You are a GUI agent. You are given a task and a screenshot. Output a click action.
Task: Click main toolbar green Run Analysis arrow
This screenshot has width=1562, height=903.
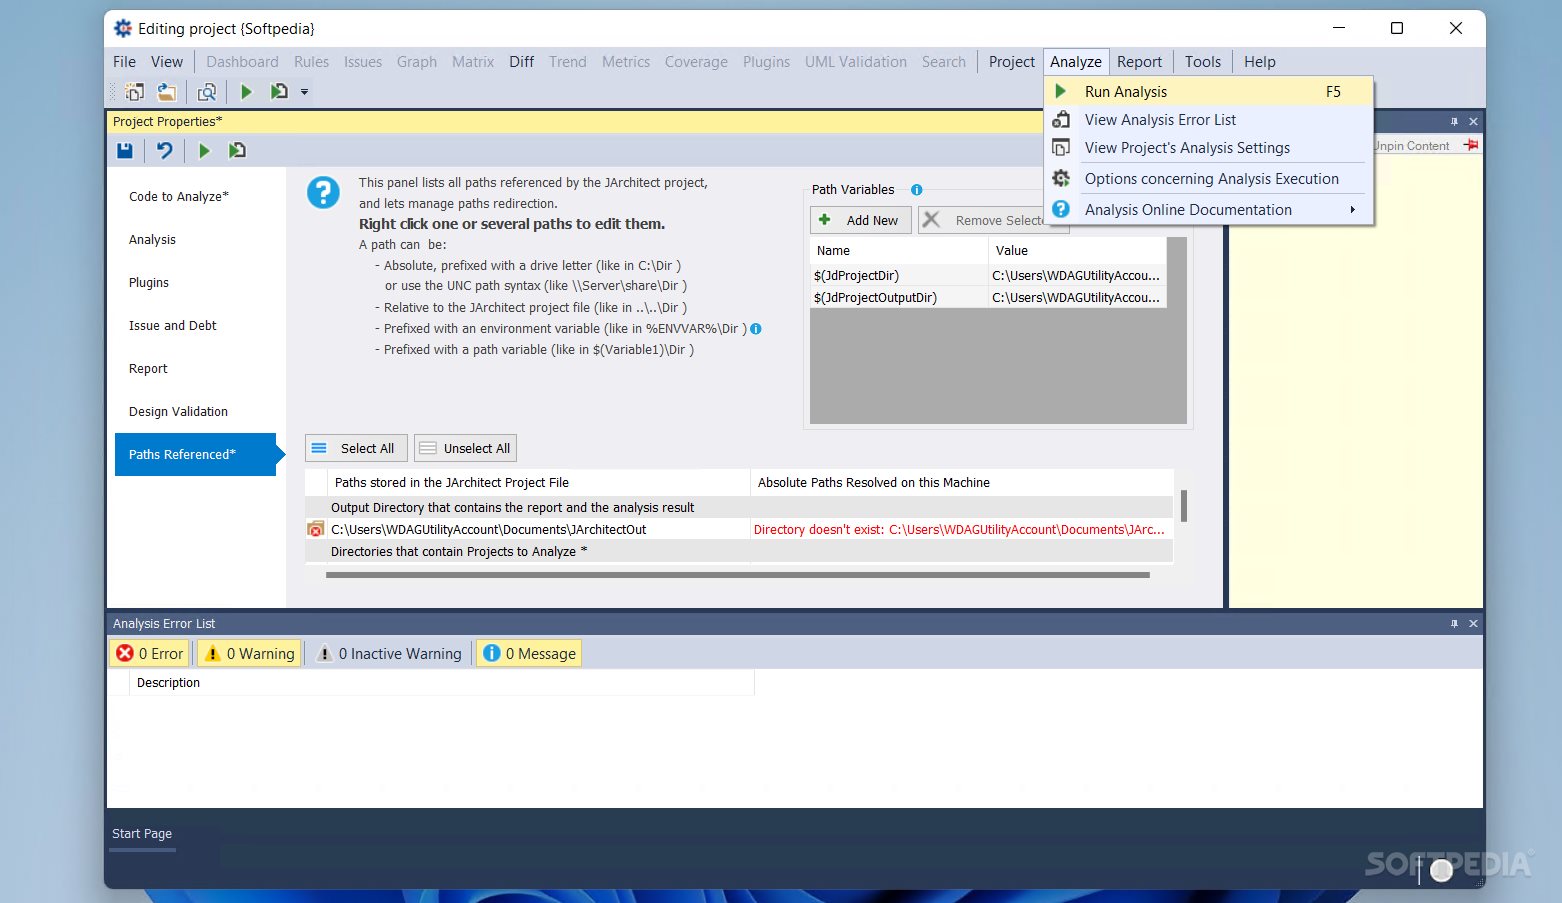pos(246,92)
